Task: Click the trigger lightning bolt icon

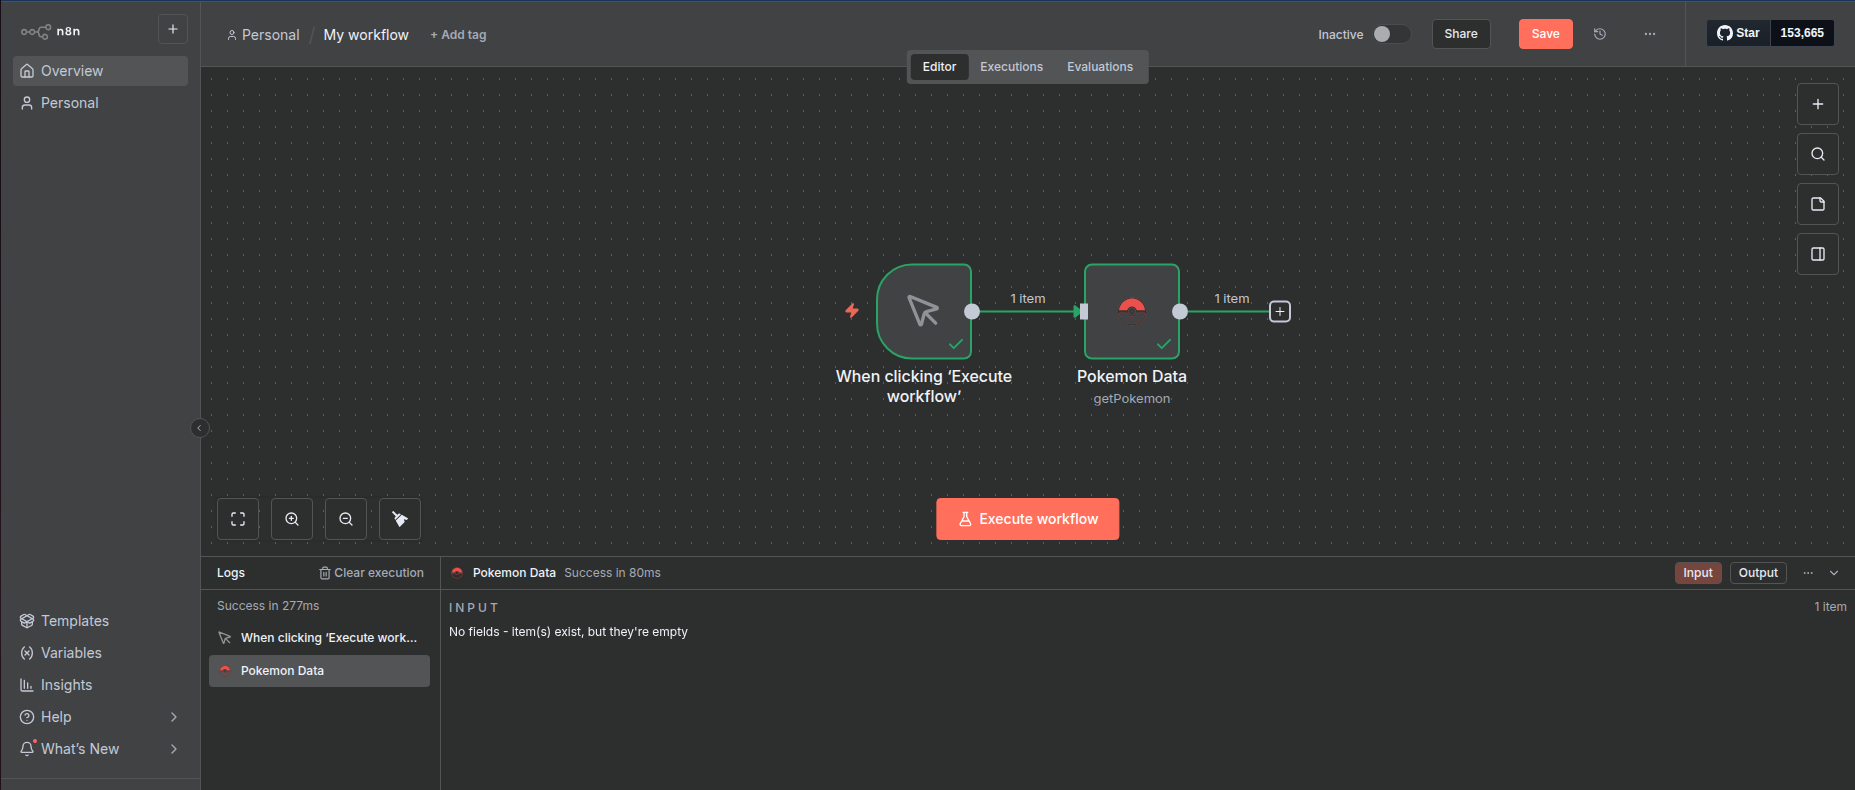Action: click(852, 311)
